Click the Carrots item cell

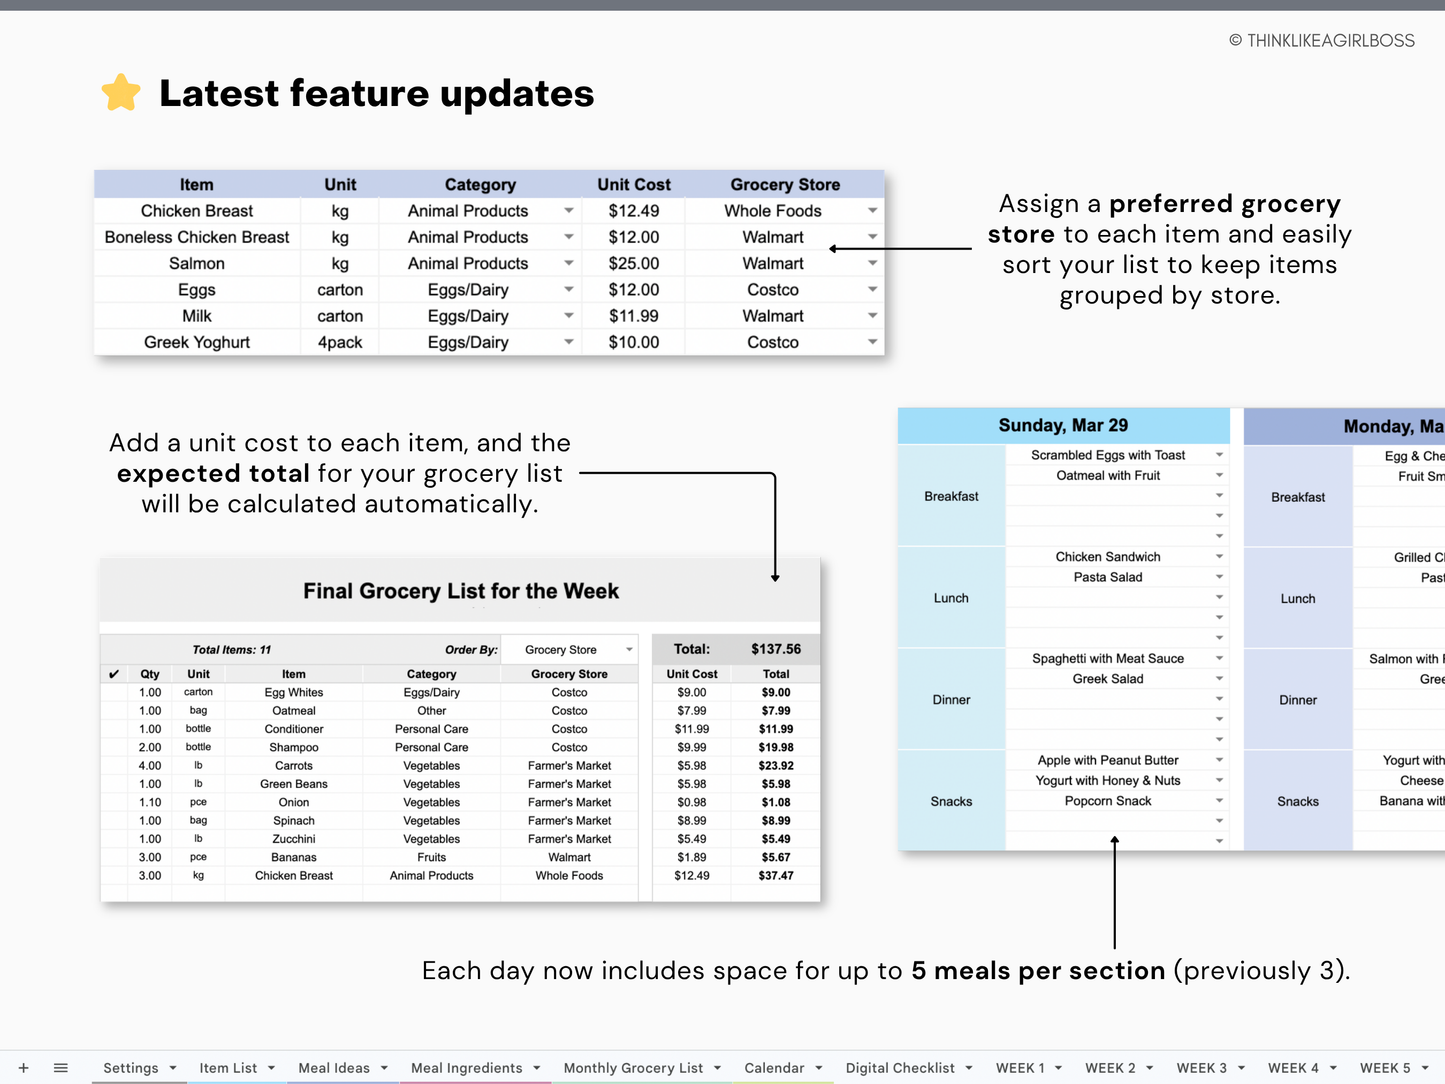pyautogui.click(x=294, y=766)
